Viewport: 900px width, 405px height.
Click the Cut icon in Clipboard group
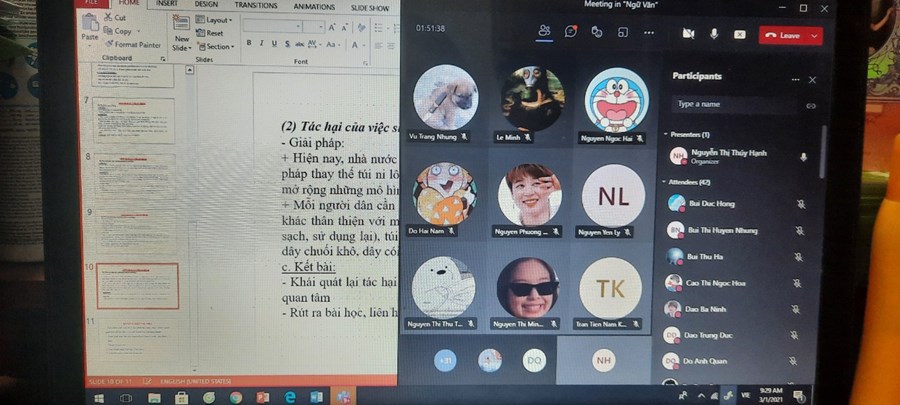point(116,18)
